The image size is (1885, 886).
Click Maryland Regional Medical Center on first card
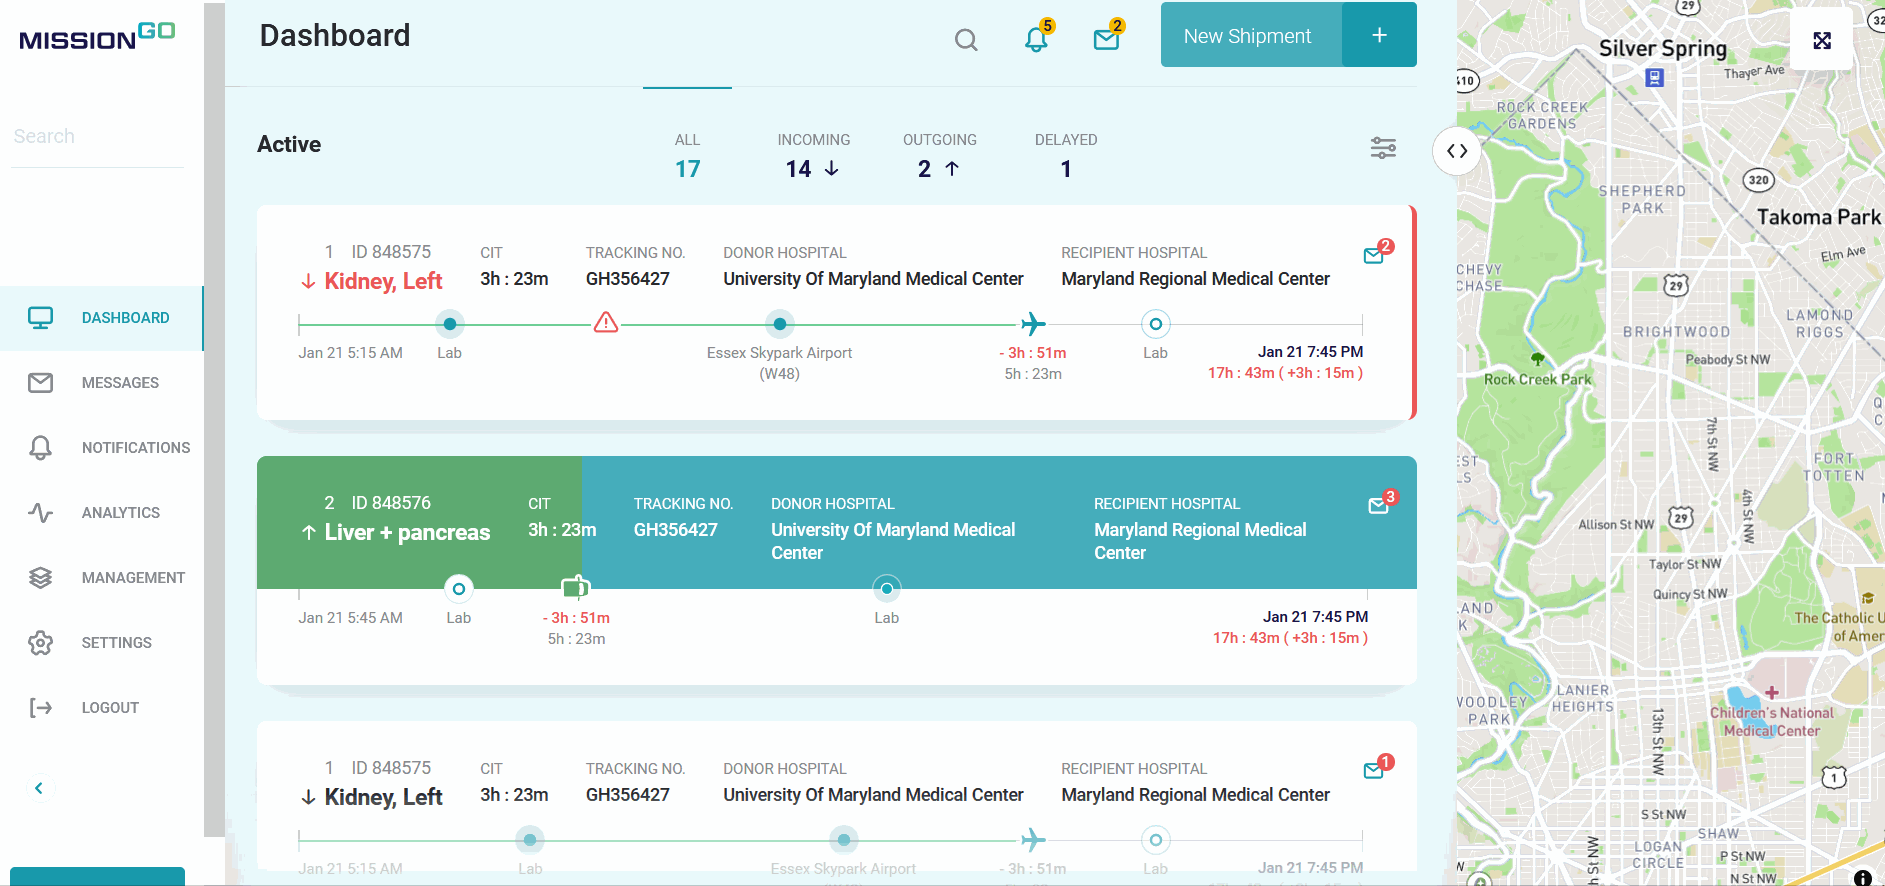click(x=1195, y=279)
